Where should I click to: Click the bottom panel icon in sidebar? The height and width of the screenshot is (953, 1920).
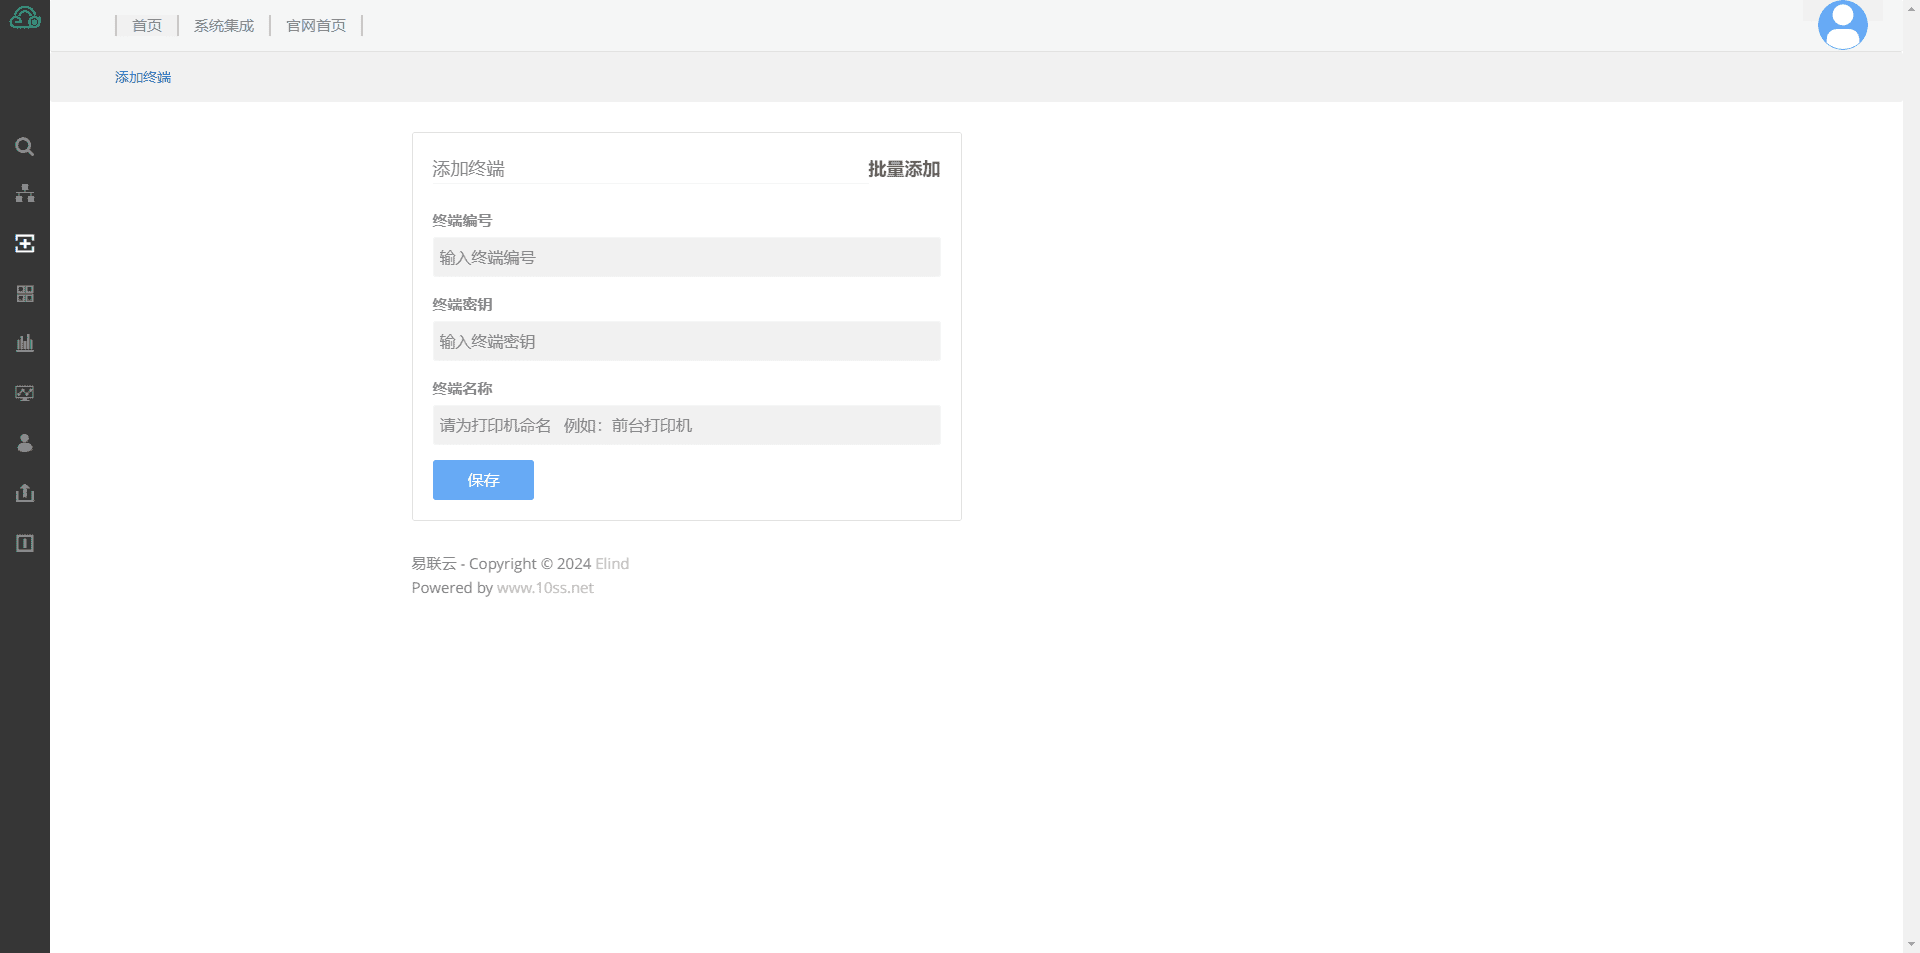[x=25, y=543]
